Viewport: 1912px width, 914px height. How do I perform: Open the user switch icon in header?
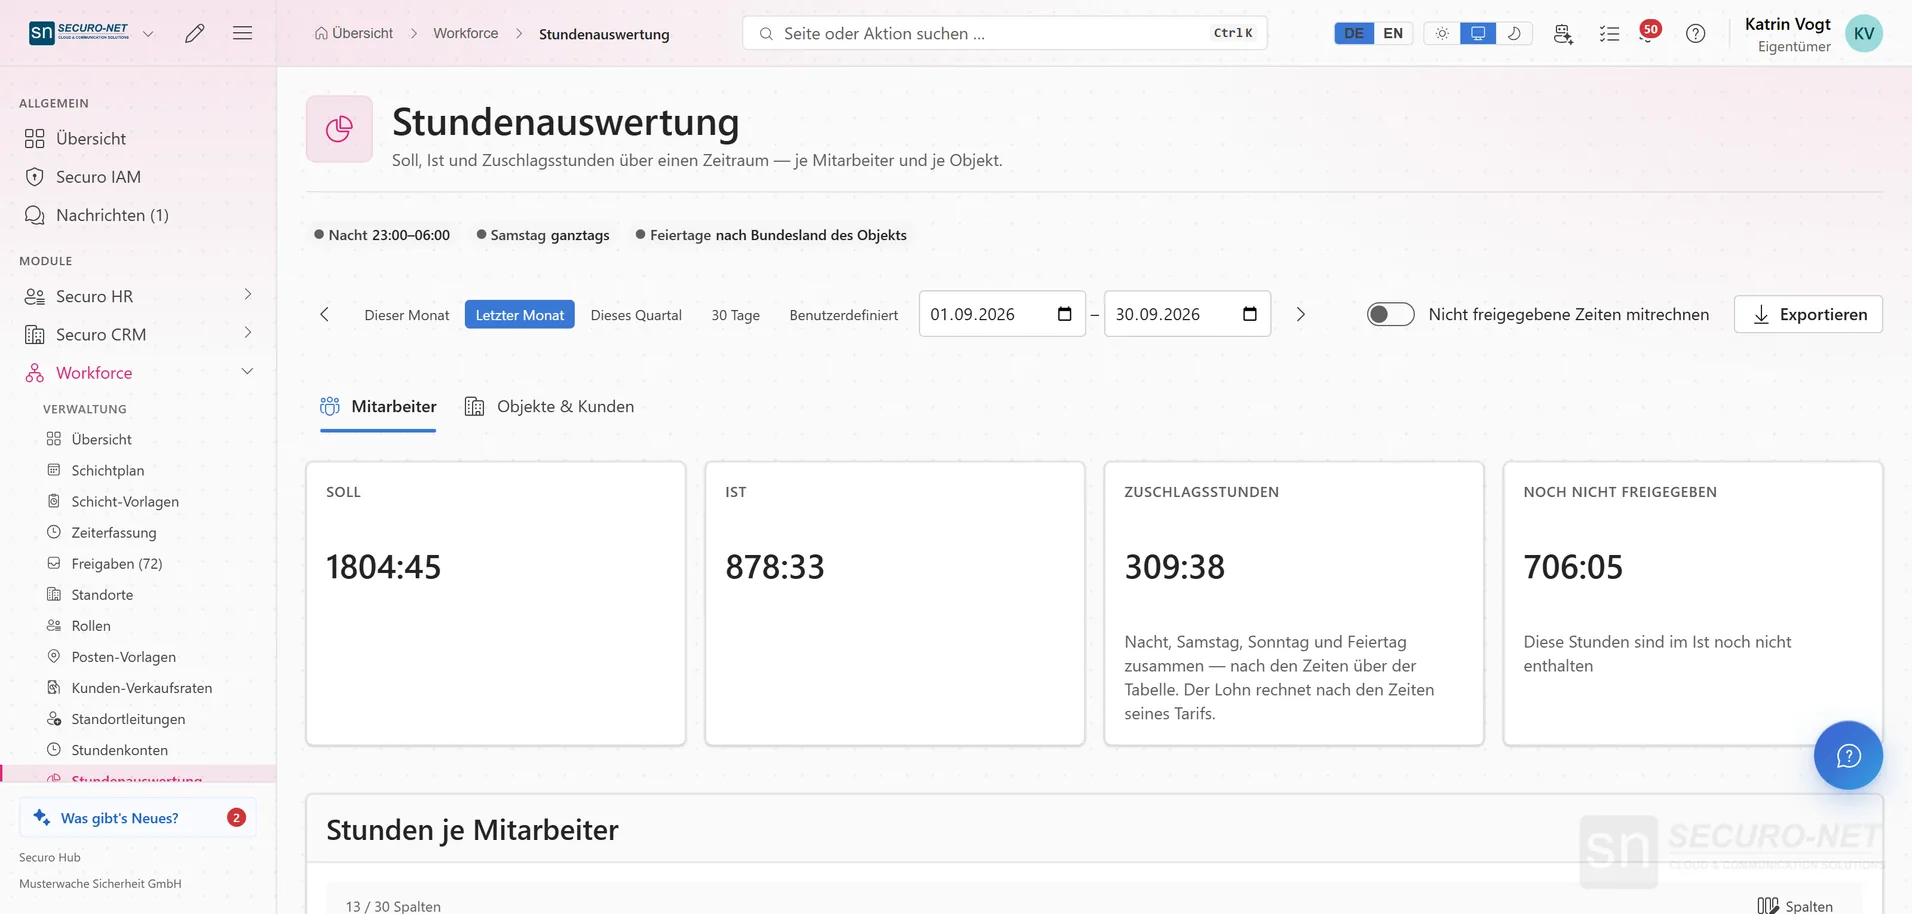click(x=1563, y=33)
